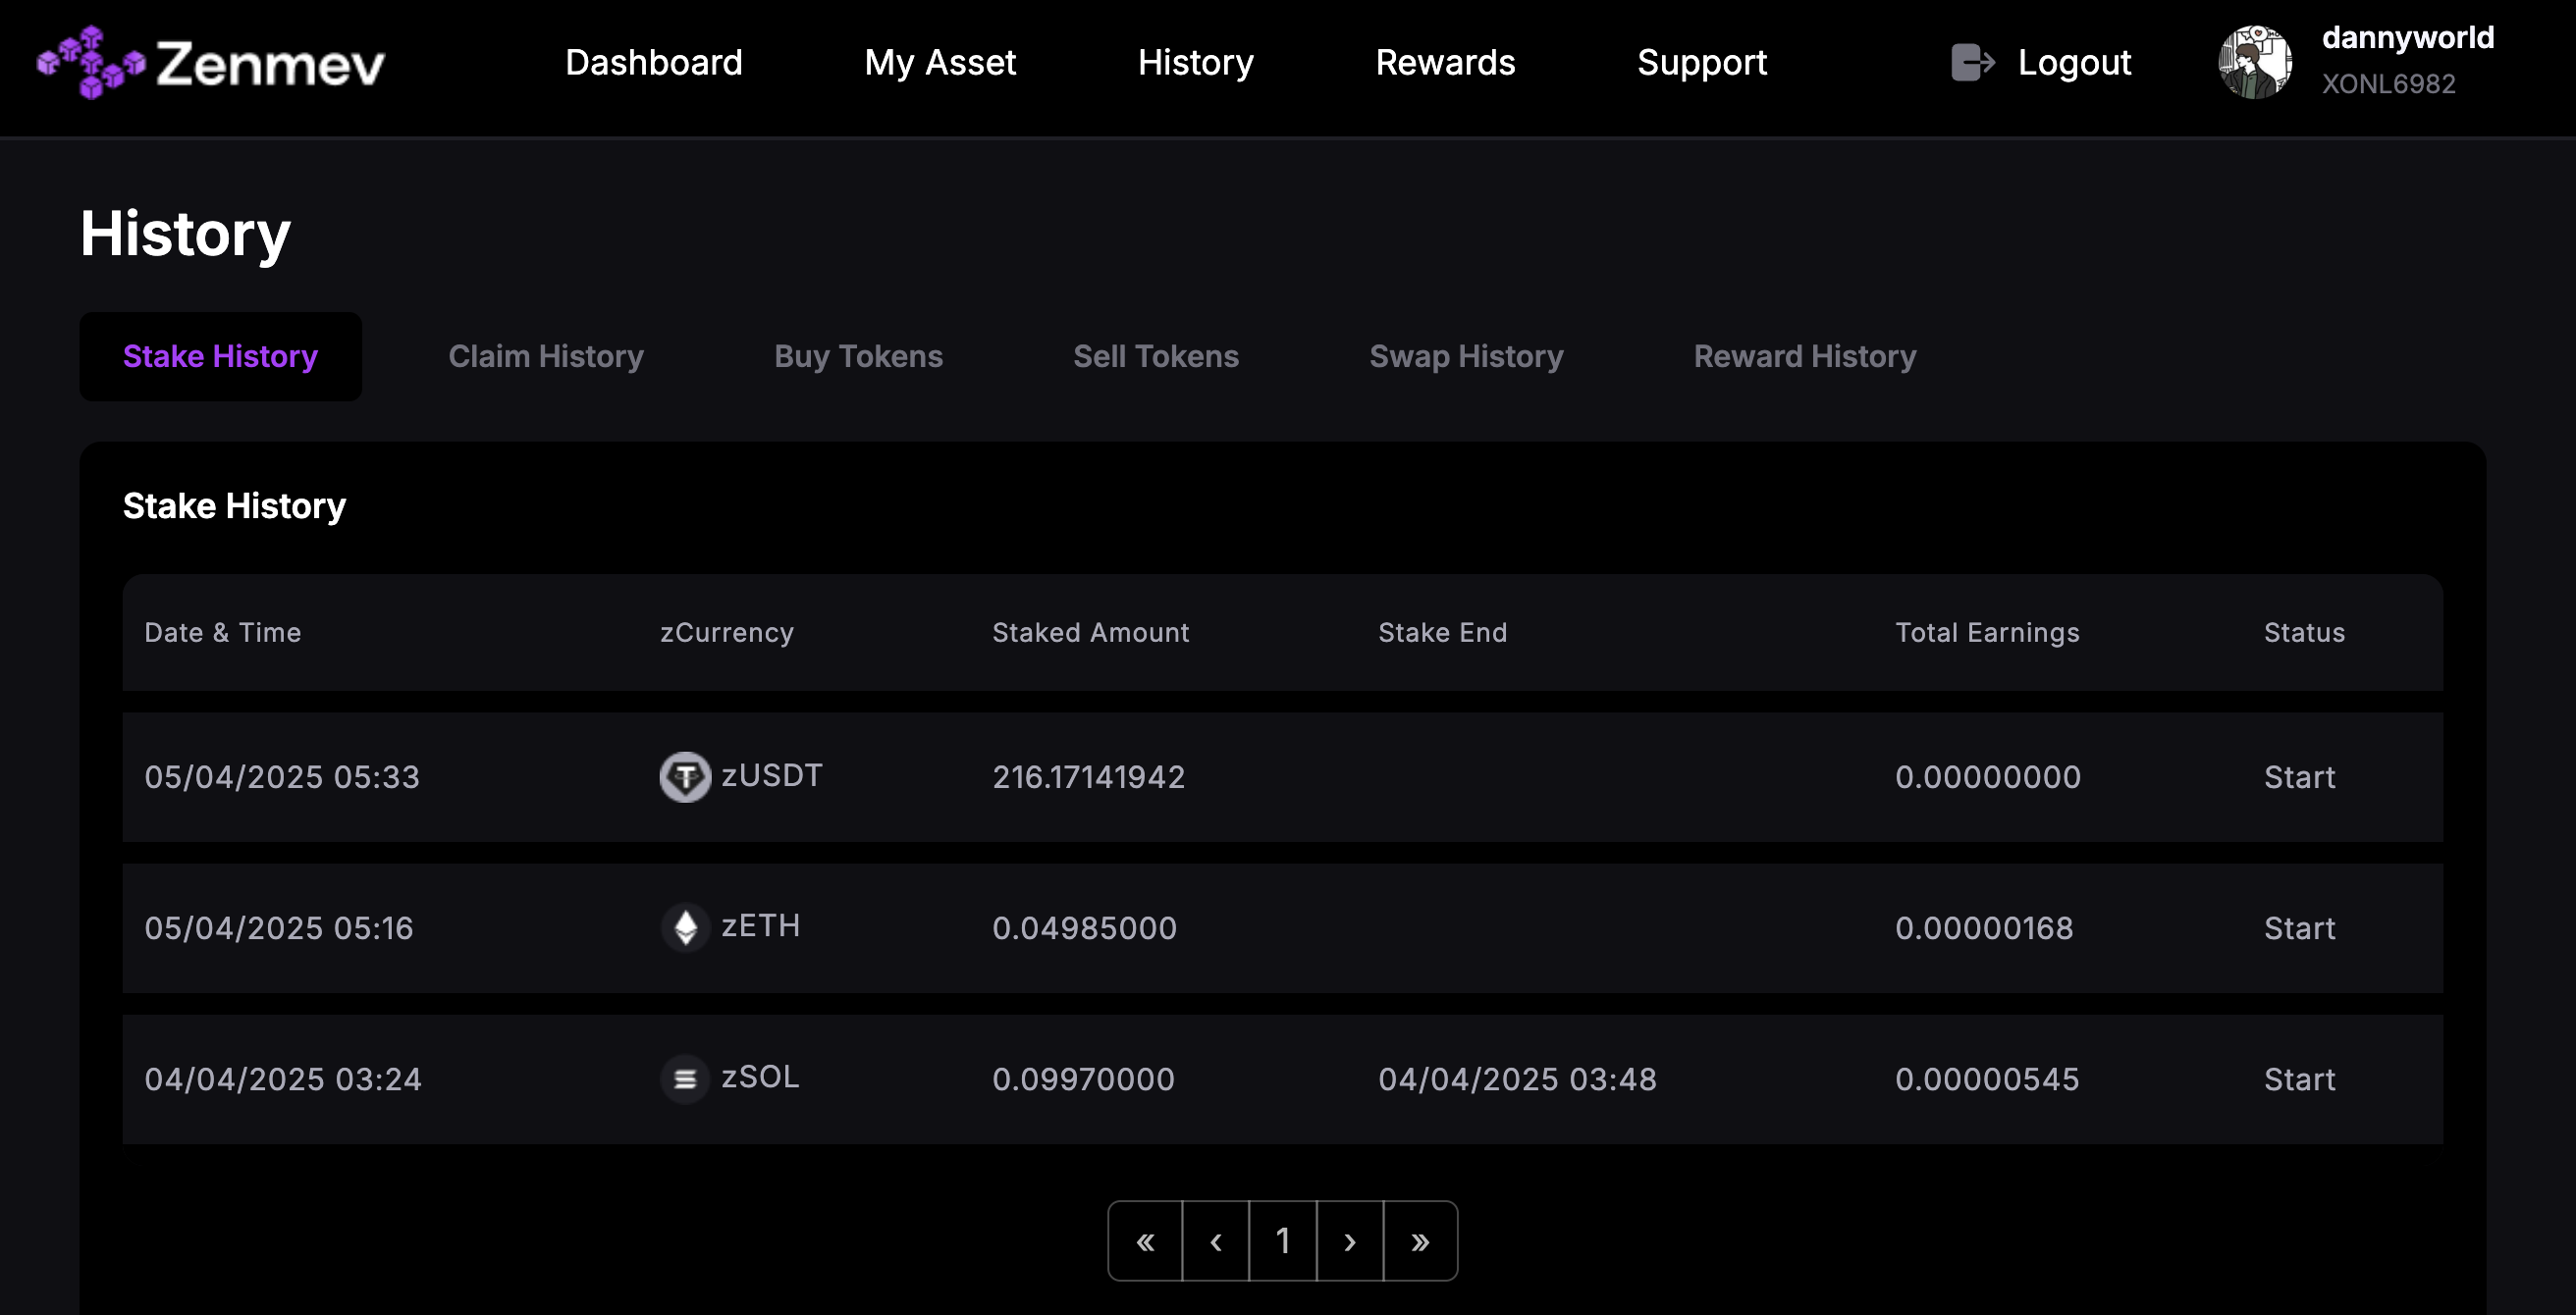Jump to last page with double-right arrow

click(x=1420, y=1241)
